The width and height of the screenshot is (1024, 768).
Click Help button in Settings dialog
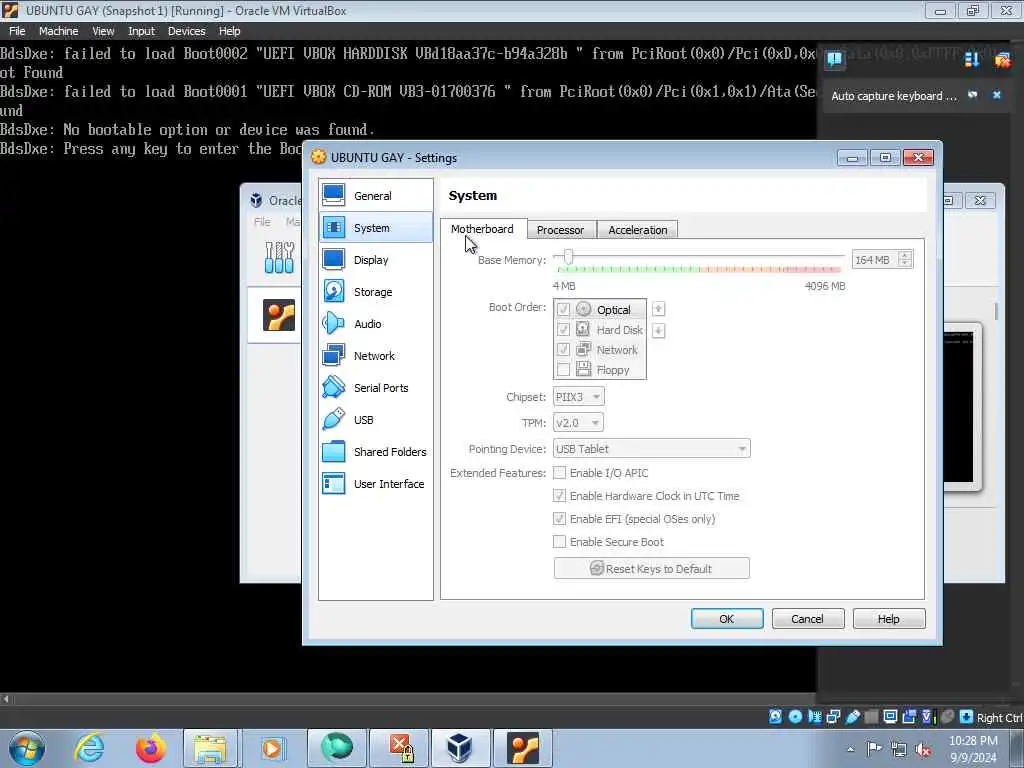point(889,618)
